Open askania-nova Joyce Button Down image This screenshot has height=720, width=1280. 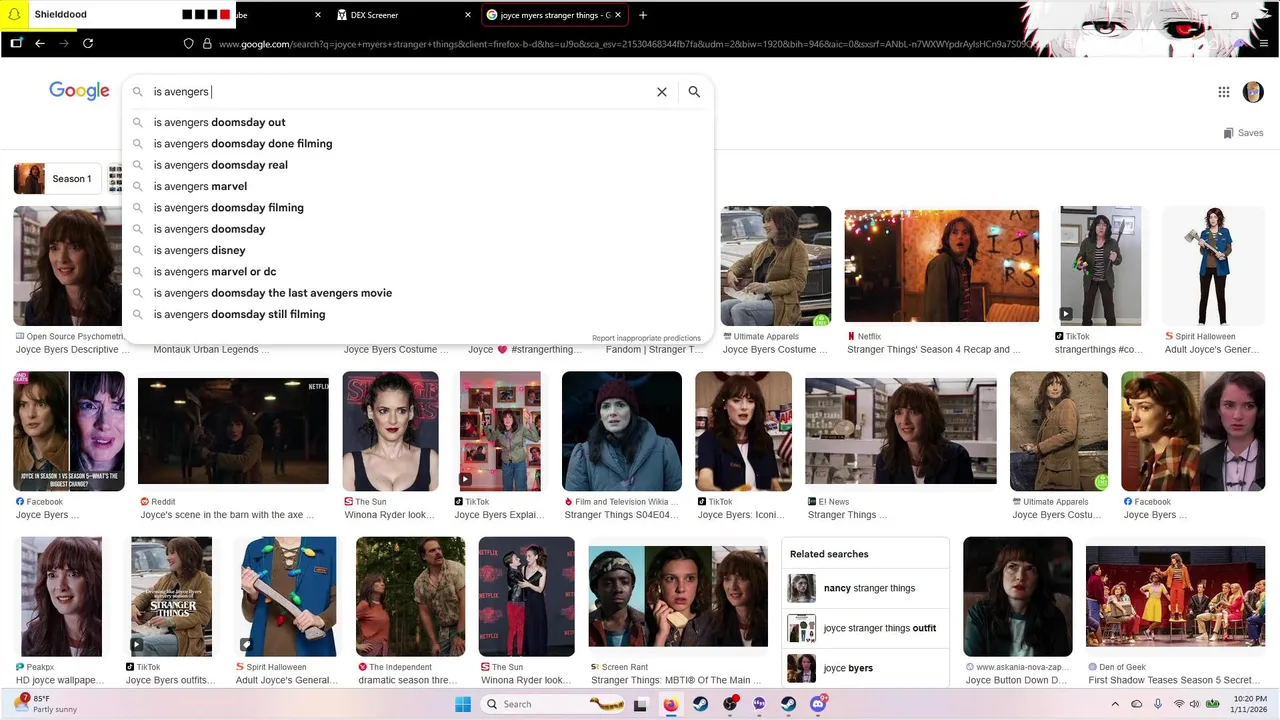(x=1018, y=597)
